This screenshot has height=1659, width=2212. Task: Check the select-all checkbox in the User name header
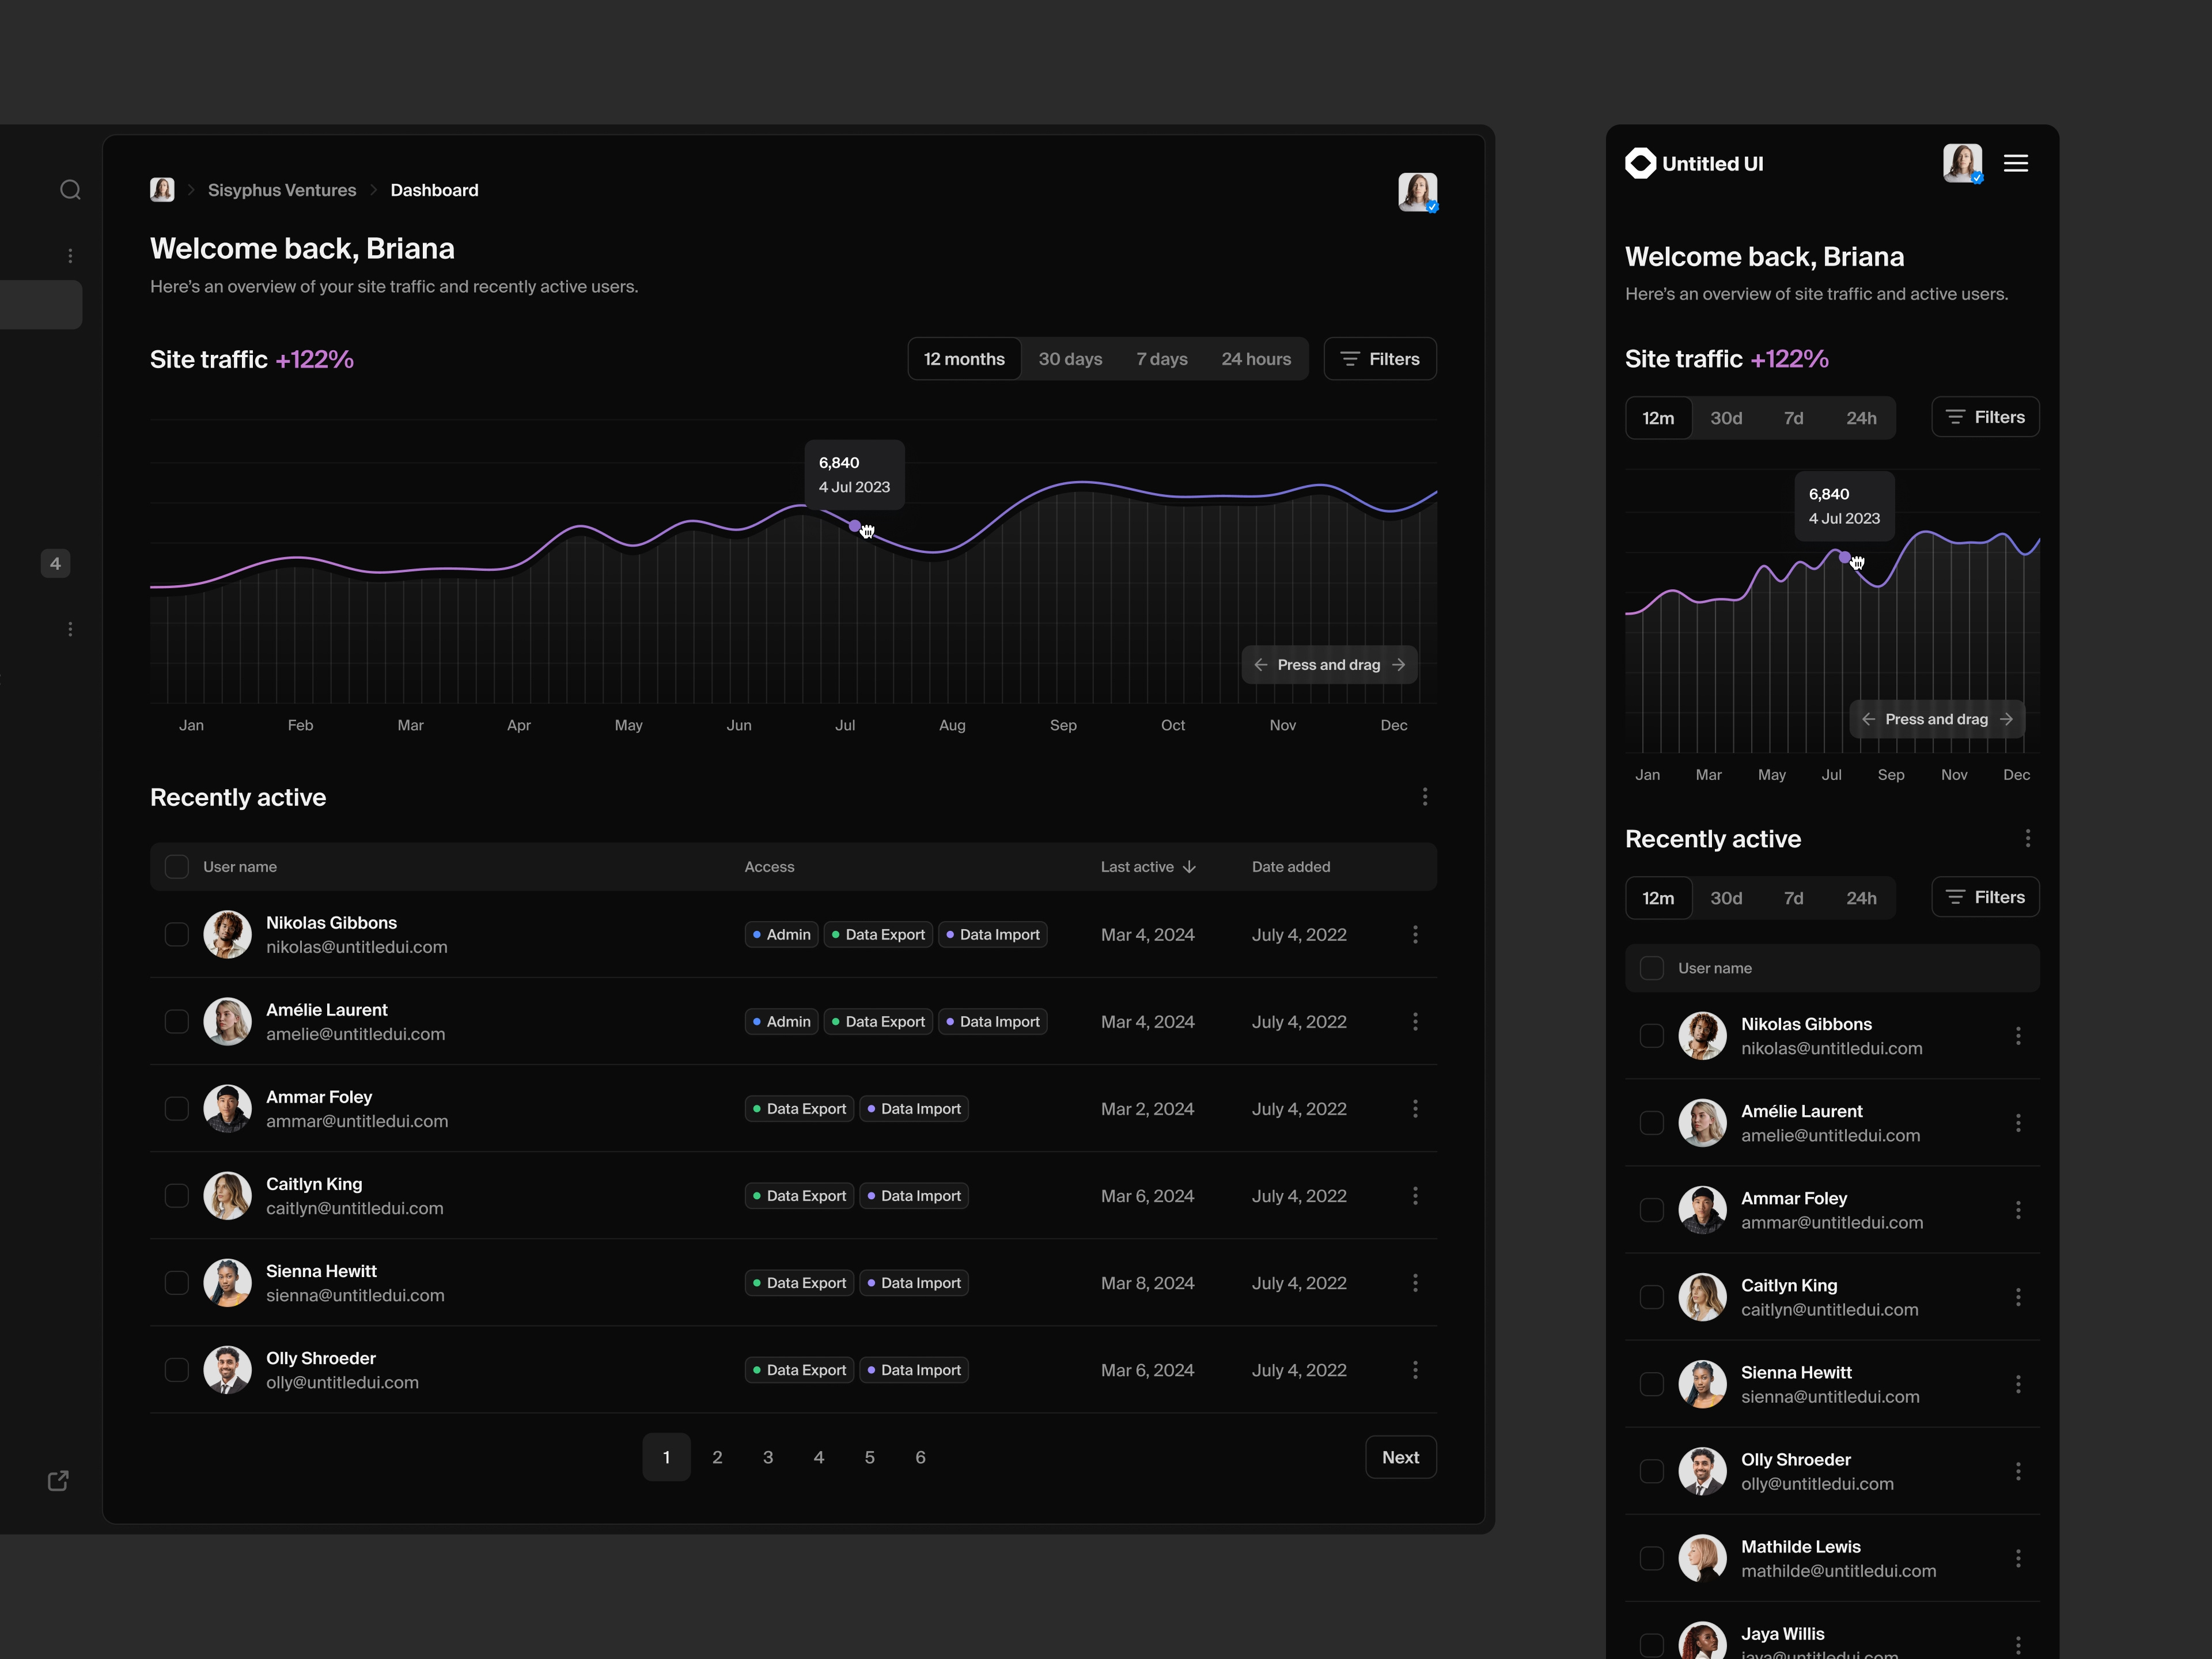pyautogui.click(x=176, y=866)
